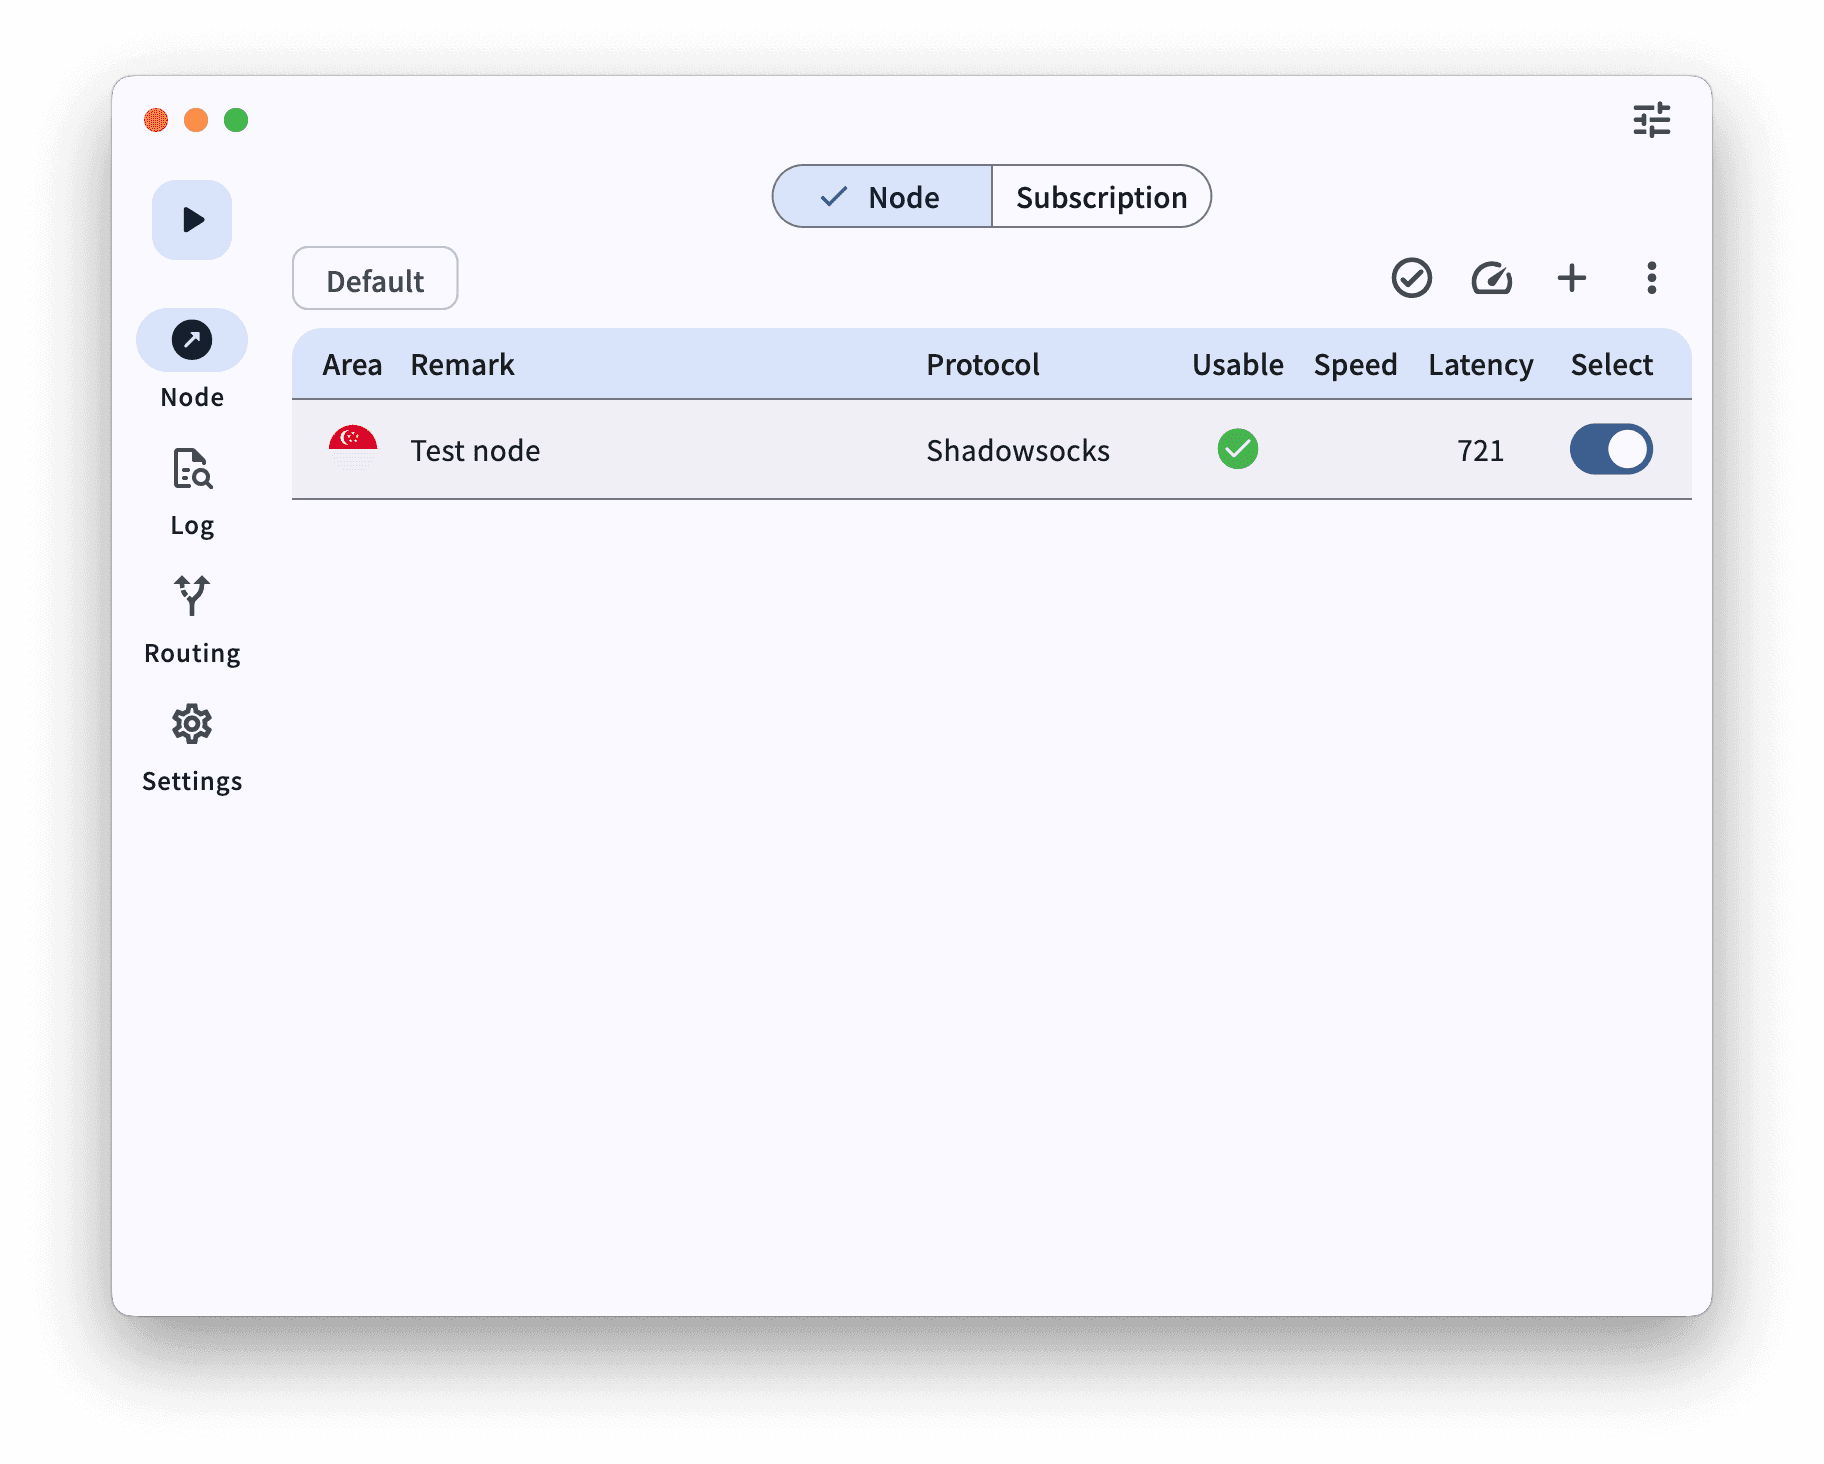Click the Shadowsocks protocol cell
This screenshot has height=1464, width=1824.
pos(1018,451)
